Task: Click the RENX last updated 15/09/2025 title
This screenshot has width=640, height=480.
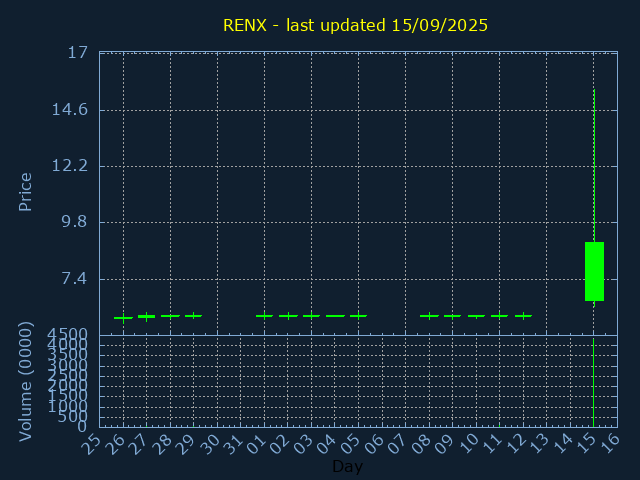Action: click(355, 25)
